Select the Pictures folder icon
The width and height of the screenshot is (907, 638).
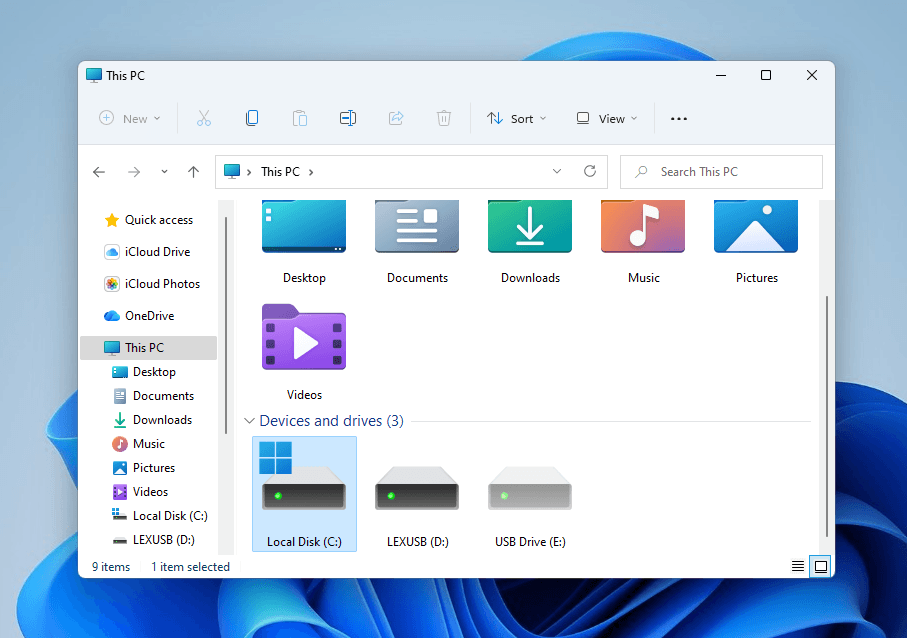[x=756, y=227]
